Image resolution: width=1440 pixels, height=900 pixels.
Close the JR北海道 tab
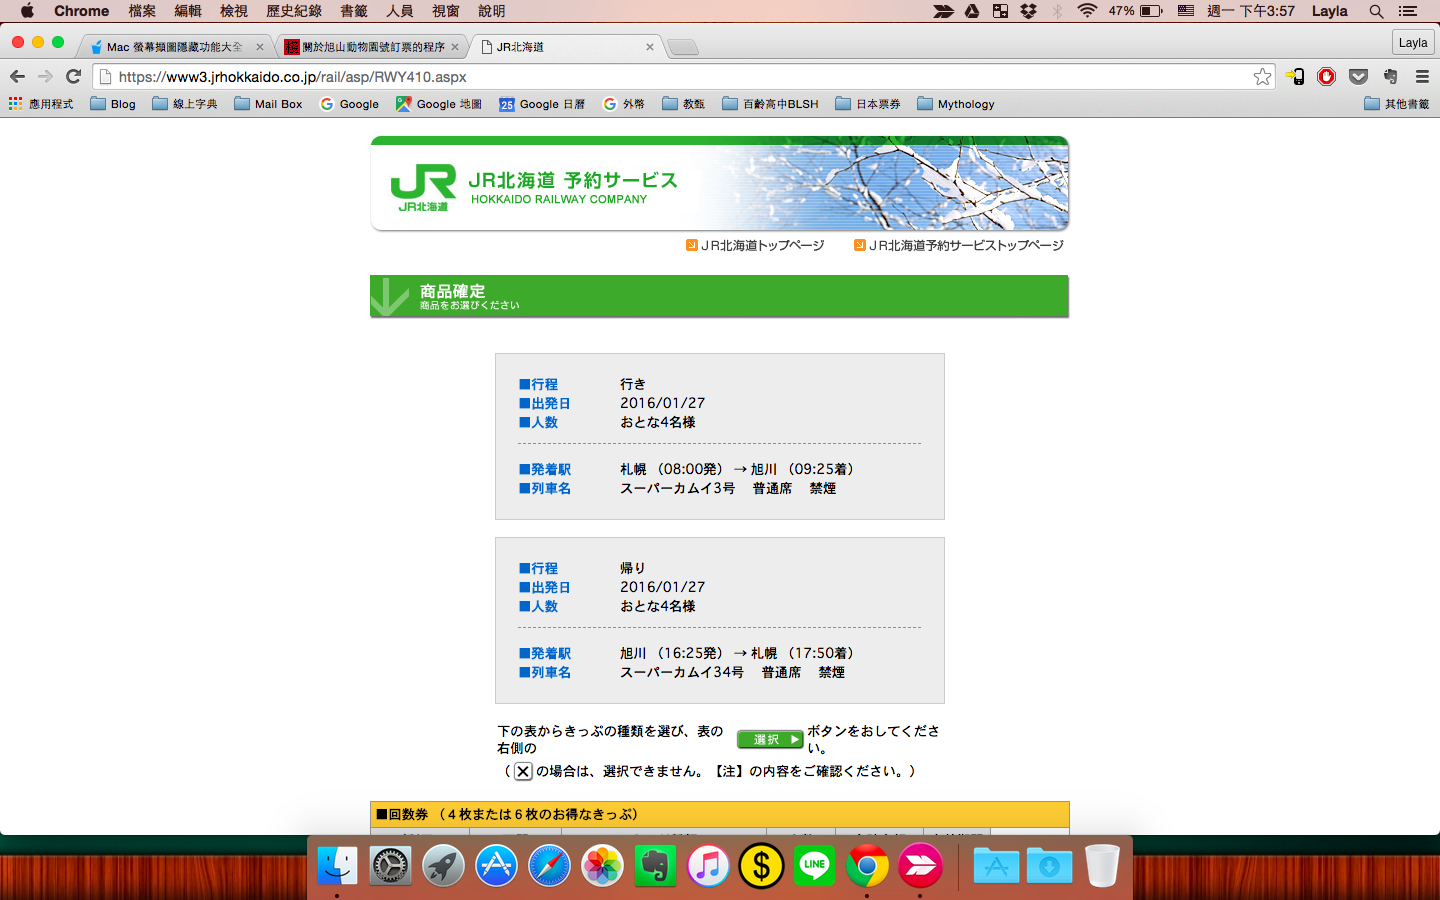click(650, 47)
